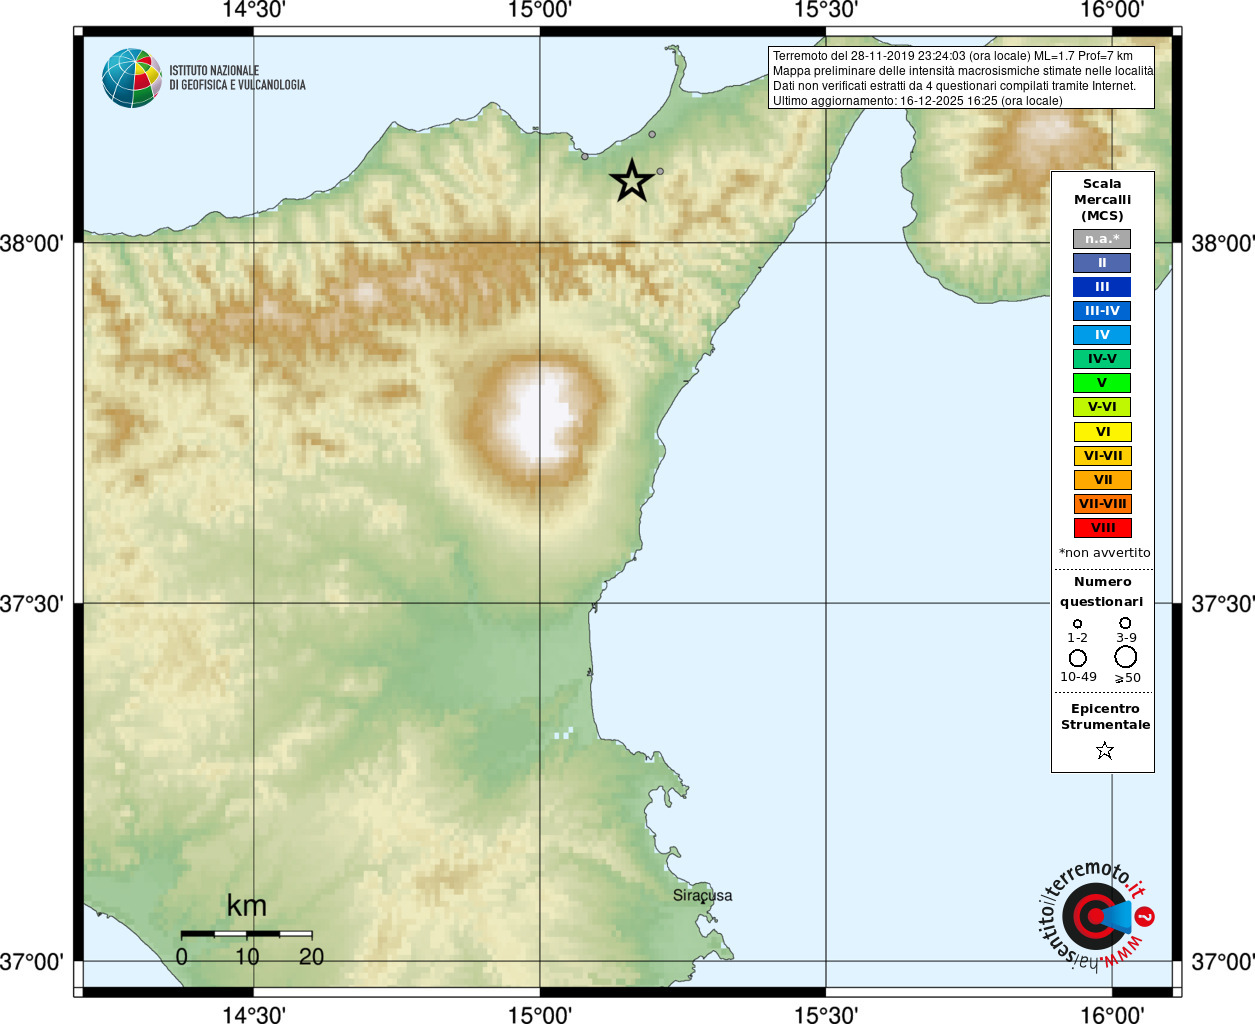Click the right 37°30' latitude label

pyautogui.click(x=1223, y=604)
